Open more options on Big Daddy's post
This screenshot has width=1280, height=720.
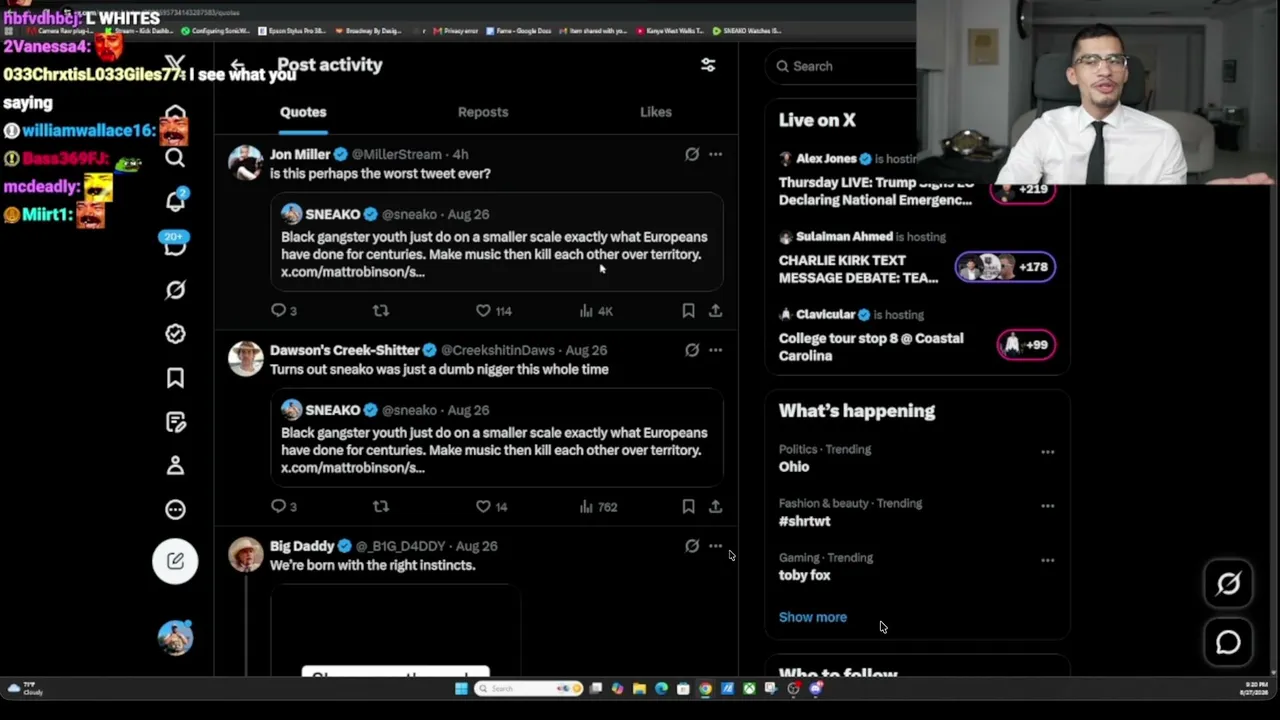point(715,546)
